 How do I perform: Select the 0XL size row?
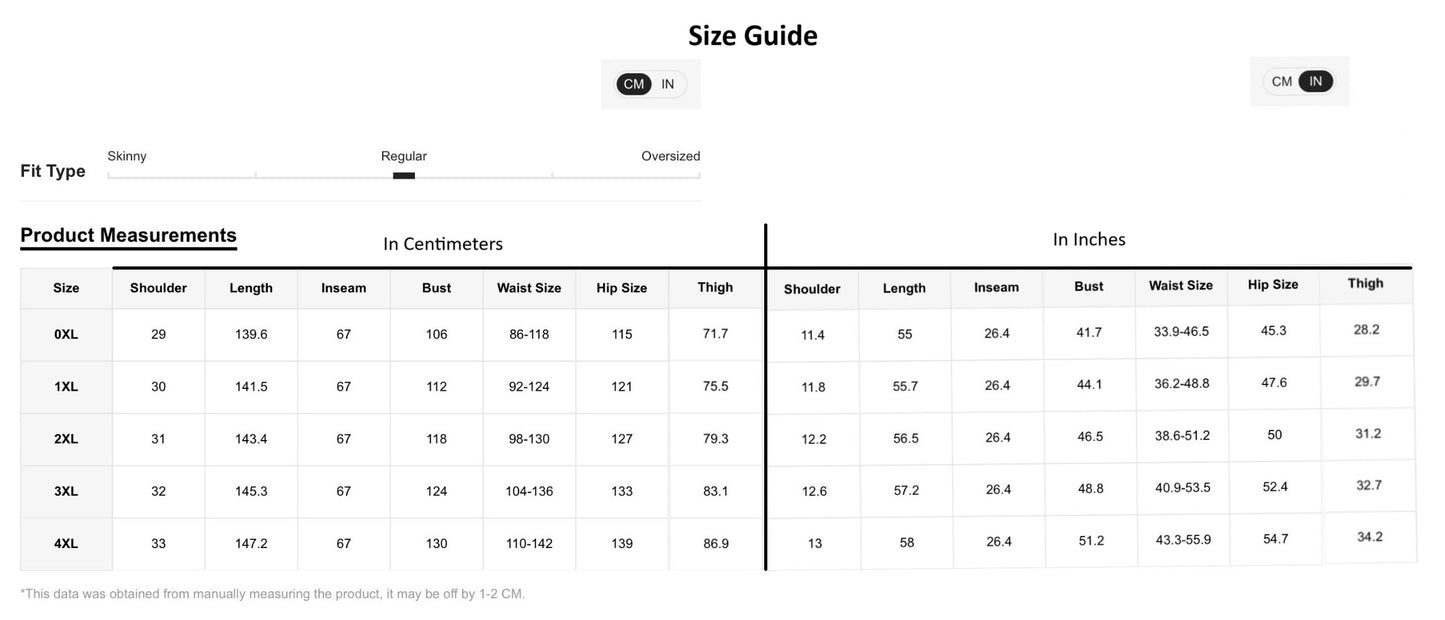65,333
